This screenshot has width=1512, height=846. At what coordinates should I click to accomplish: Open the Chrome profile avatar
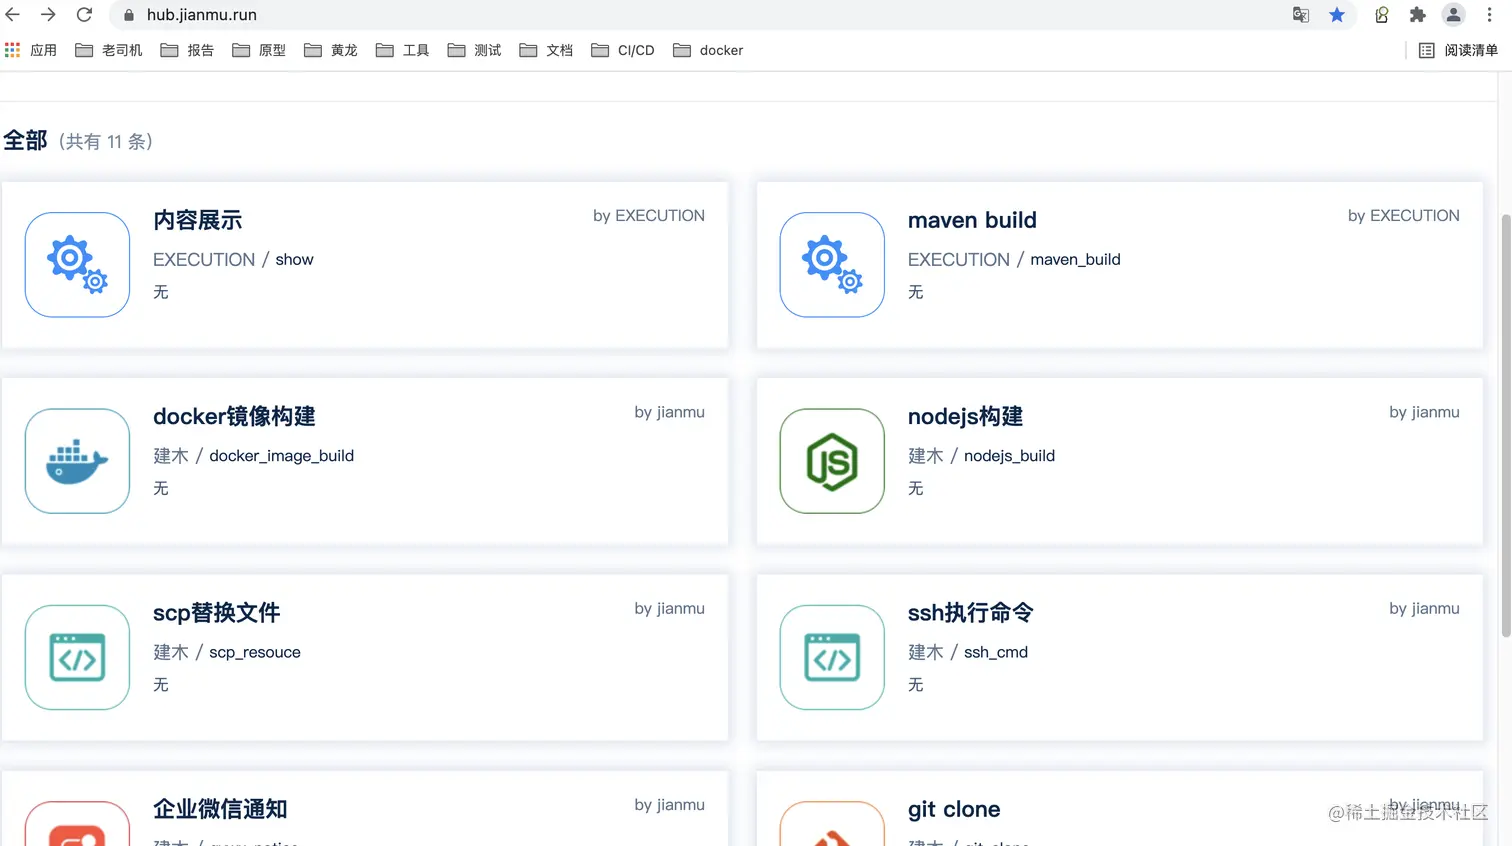pyautogui.click(x=1454, y=15)
